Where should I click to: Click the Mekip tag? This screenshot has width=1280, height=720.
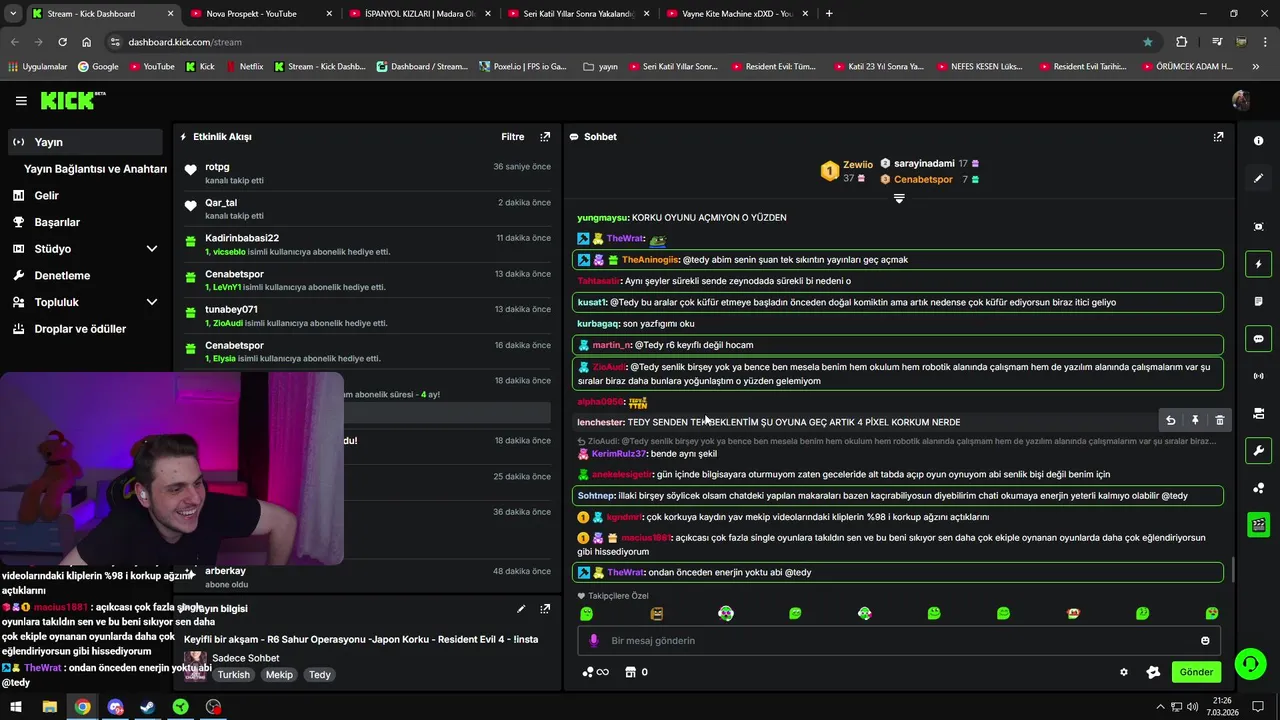[279, 675]
